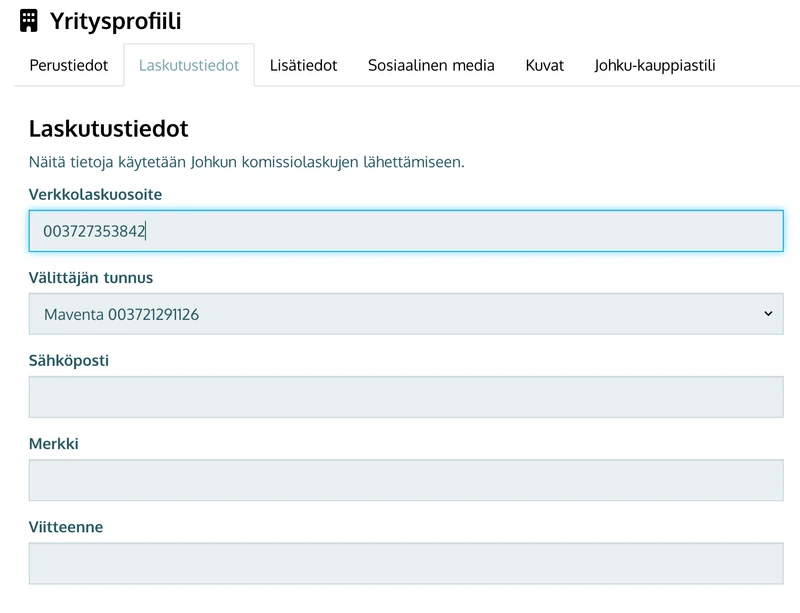Screen dimensions: 800x613
Task: Click the building icon beside Yritysprofiili
Action: 29,21
